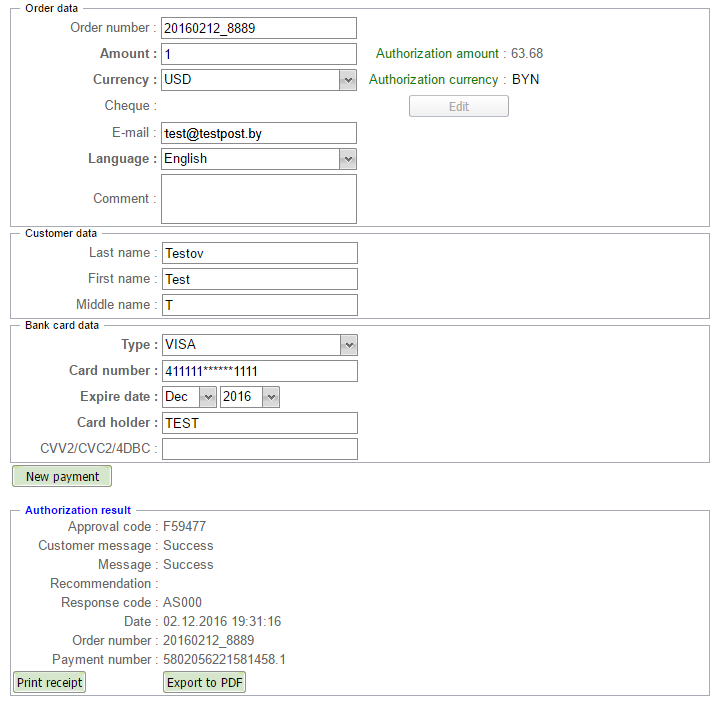Focus the Last name field containing Testov
The image size is (724, 711).
pyautogui.click(x=258, y=254)
